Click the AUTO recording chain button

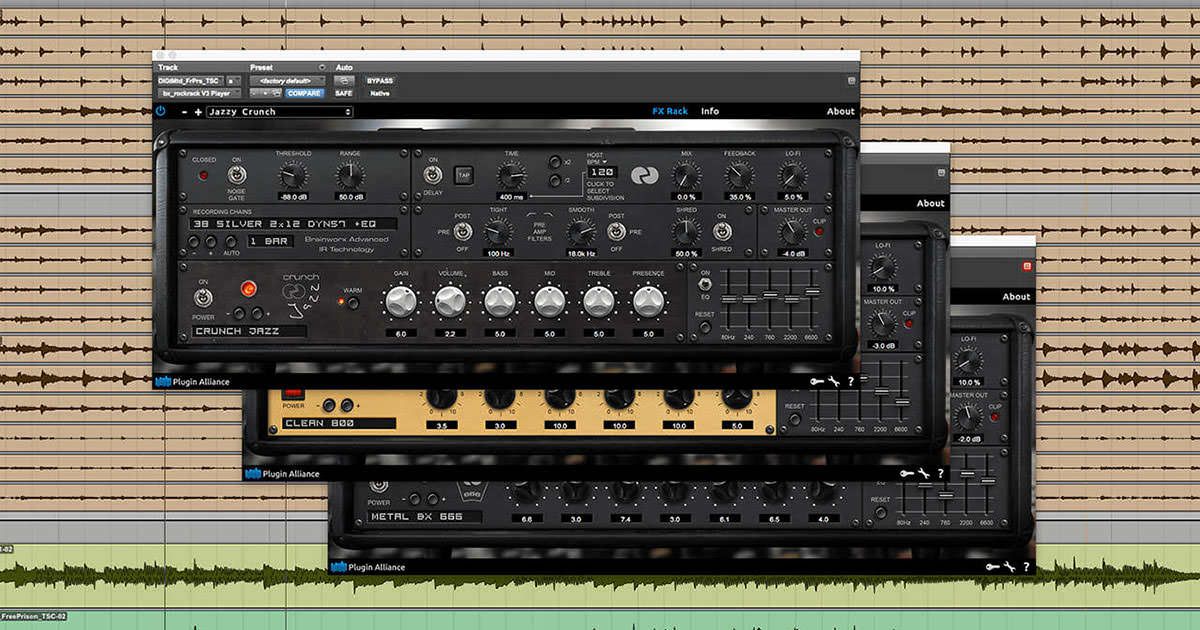point(233,242)
